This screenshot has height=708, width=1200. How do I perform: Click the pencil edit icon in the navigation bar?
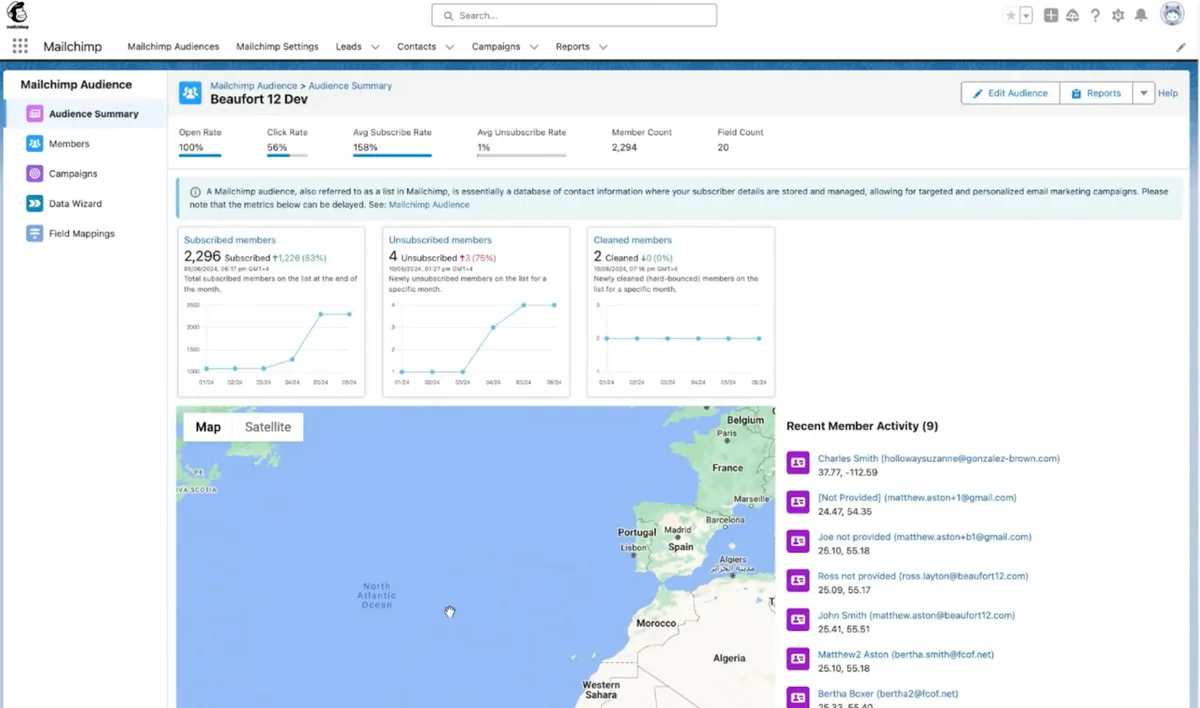tap(1181, 47)
